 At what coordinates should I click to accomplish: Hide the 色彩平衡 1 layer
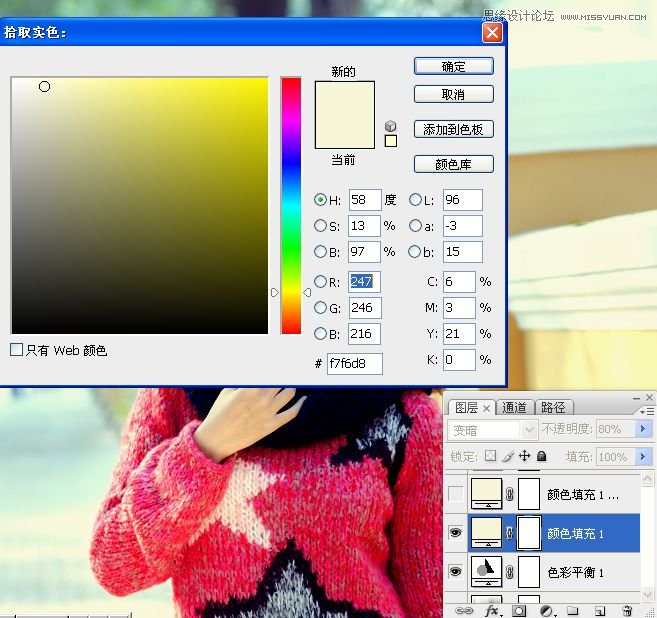coord(456,573)
